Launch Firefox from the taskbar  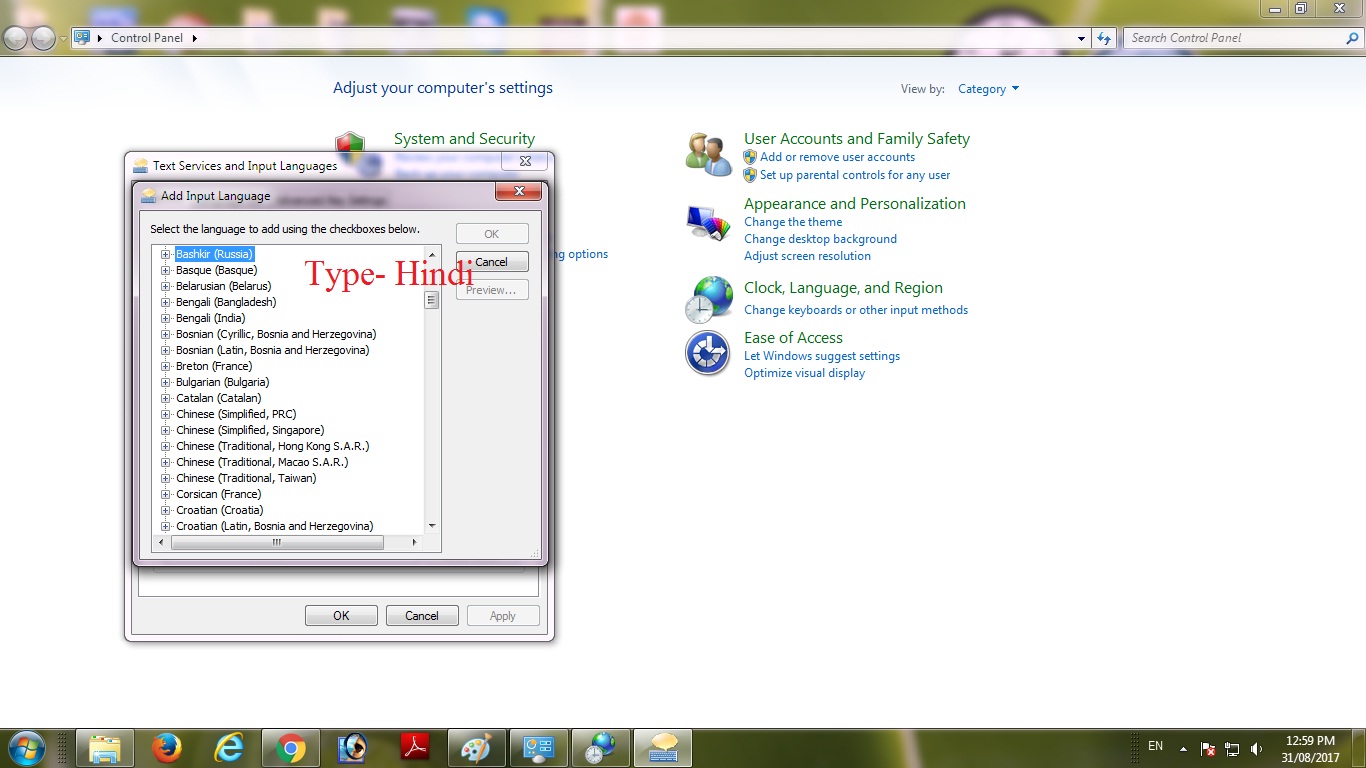[166, 747]
